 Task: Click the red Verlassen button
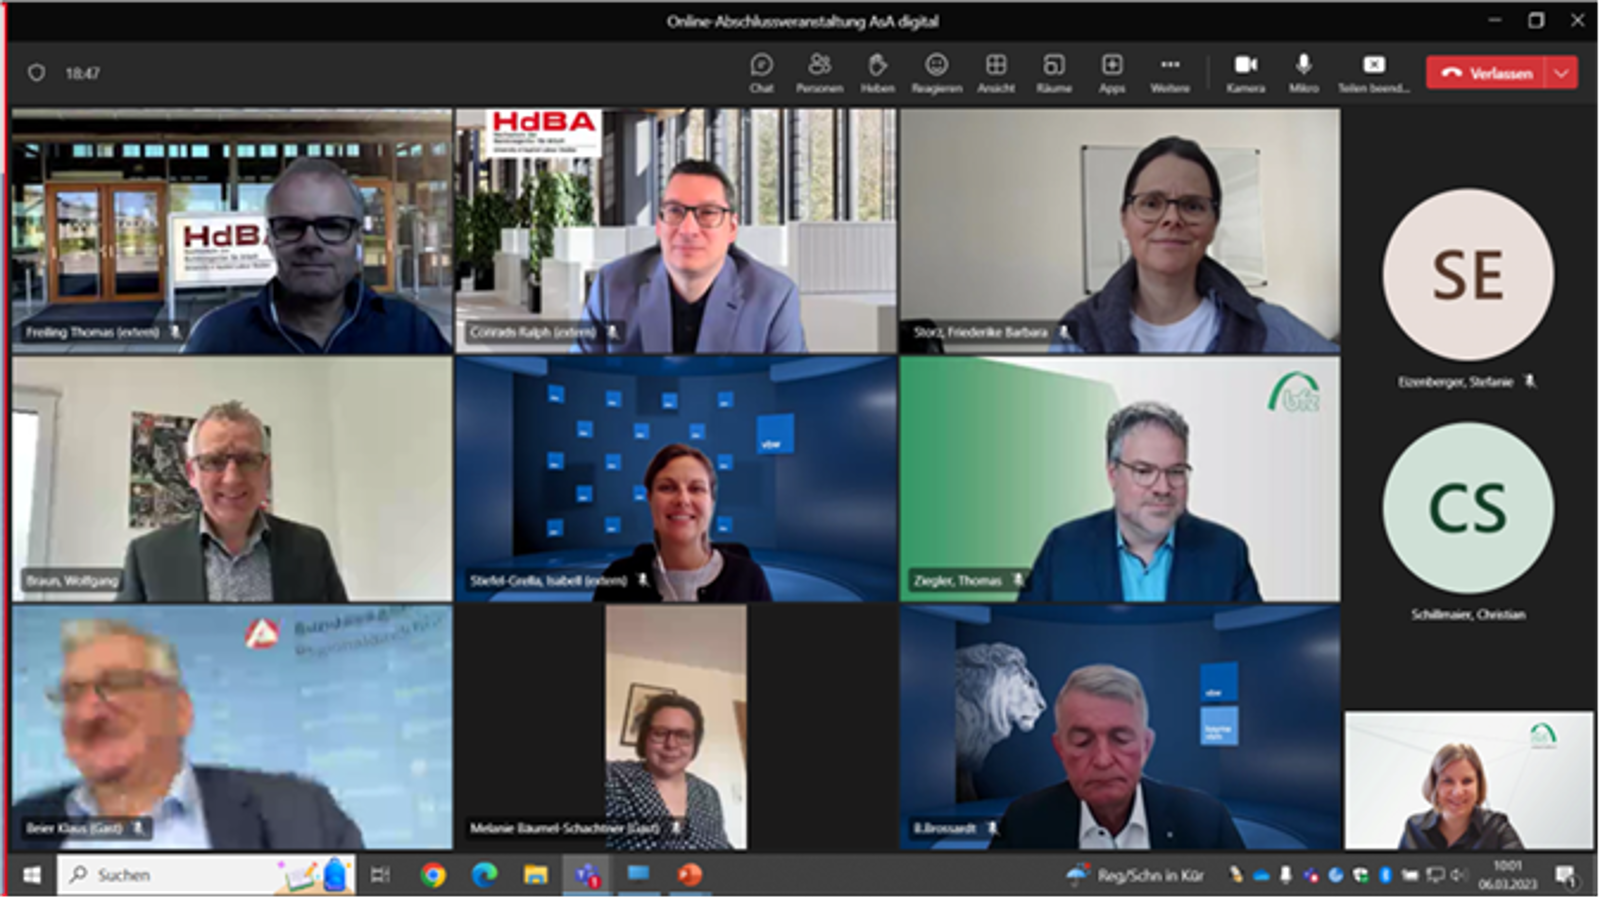[1486, 73]
